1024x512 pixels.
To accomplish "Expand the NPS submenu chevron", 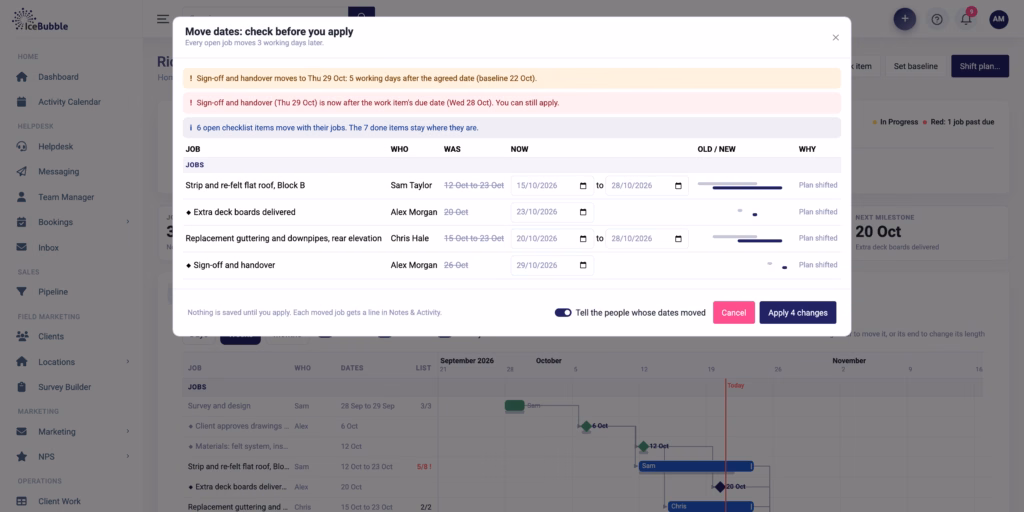I will tap(127, 456).
